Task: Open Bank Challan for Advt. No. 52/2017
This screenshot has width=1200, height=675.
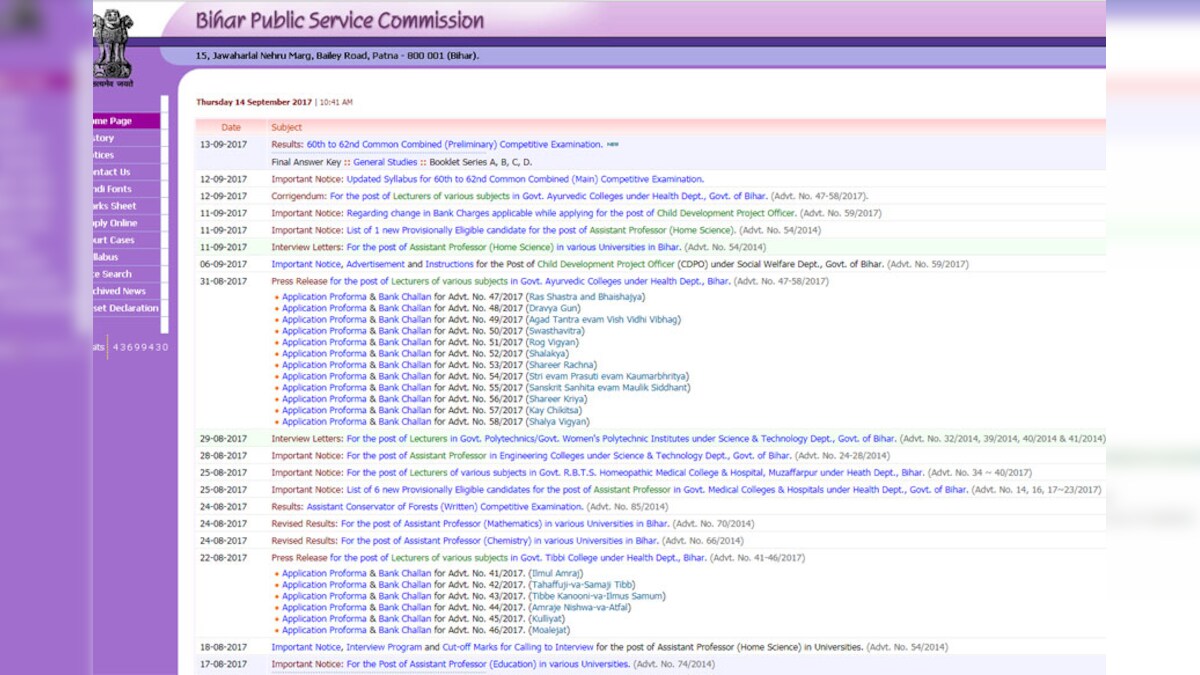Action: [x=405, y=354]
